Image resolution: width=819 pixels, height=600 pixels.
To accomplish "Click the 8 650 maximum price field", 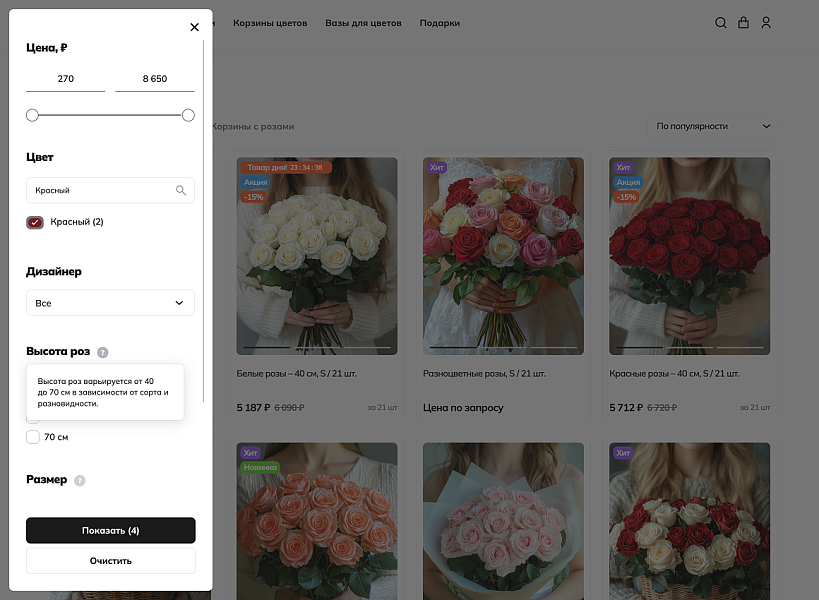I will [x=155, y=79].
